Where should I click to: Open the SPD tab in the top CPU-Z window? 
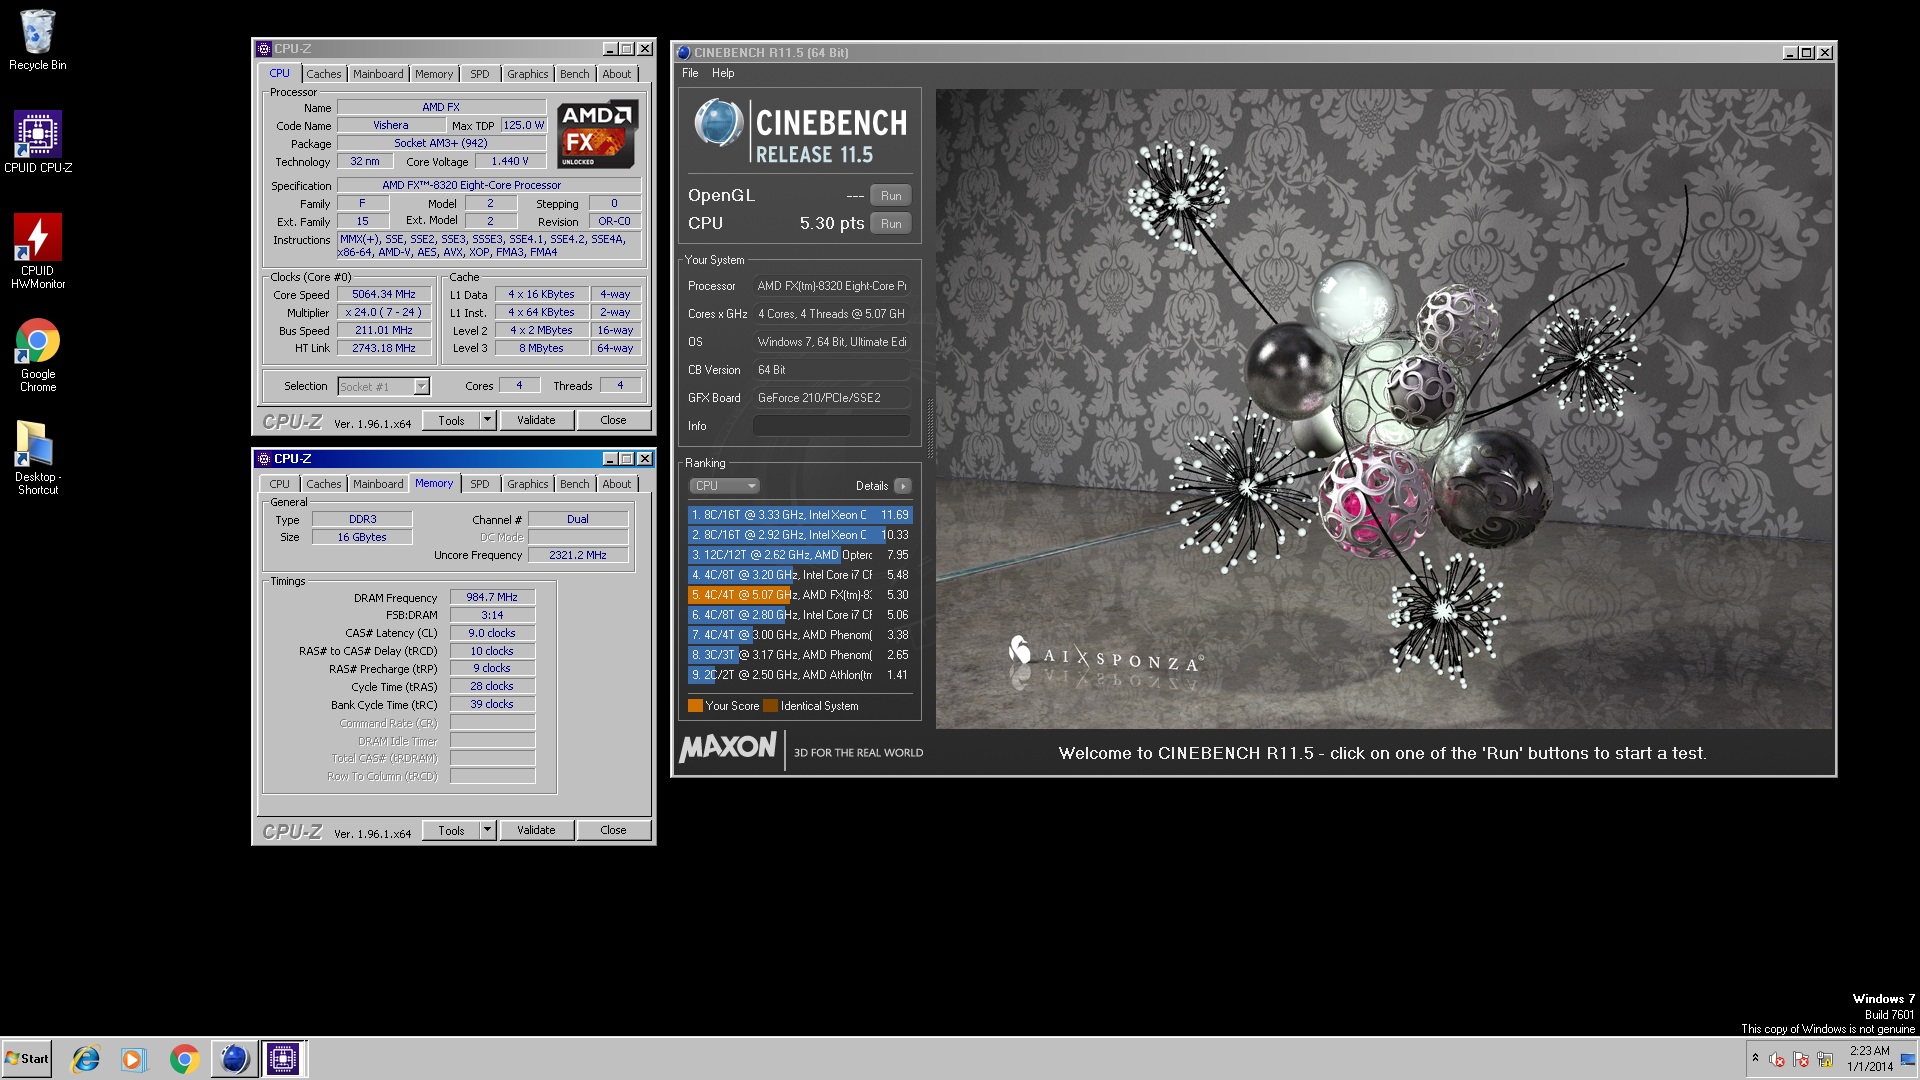pyautogui.click(x=480, y=74)
